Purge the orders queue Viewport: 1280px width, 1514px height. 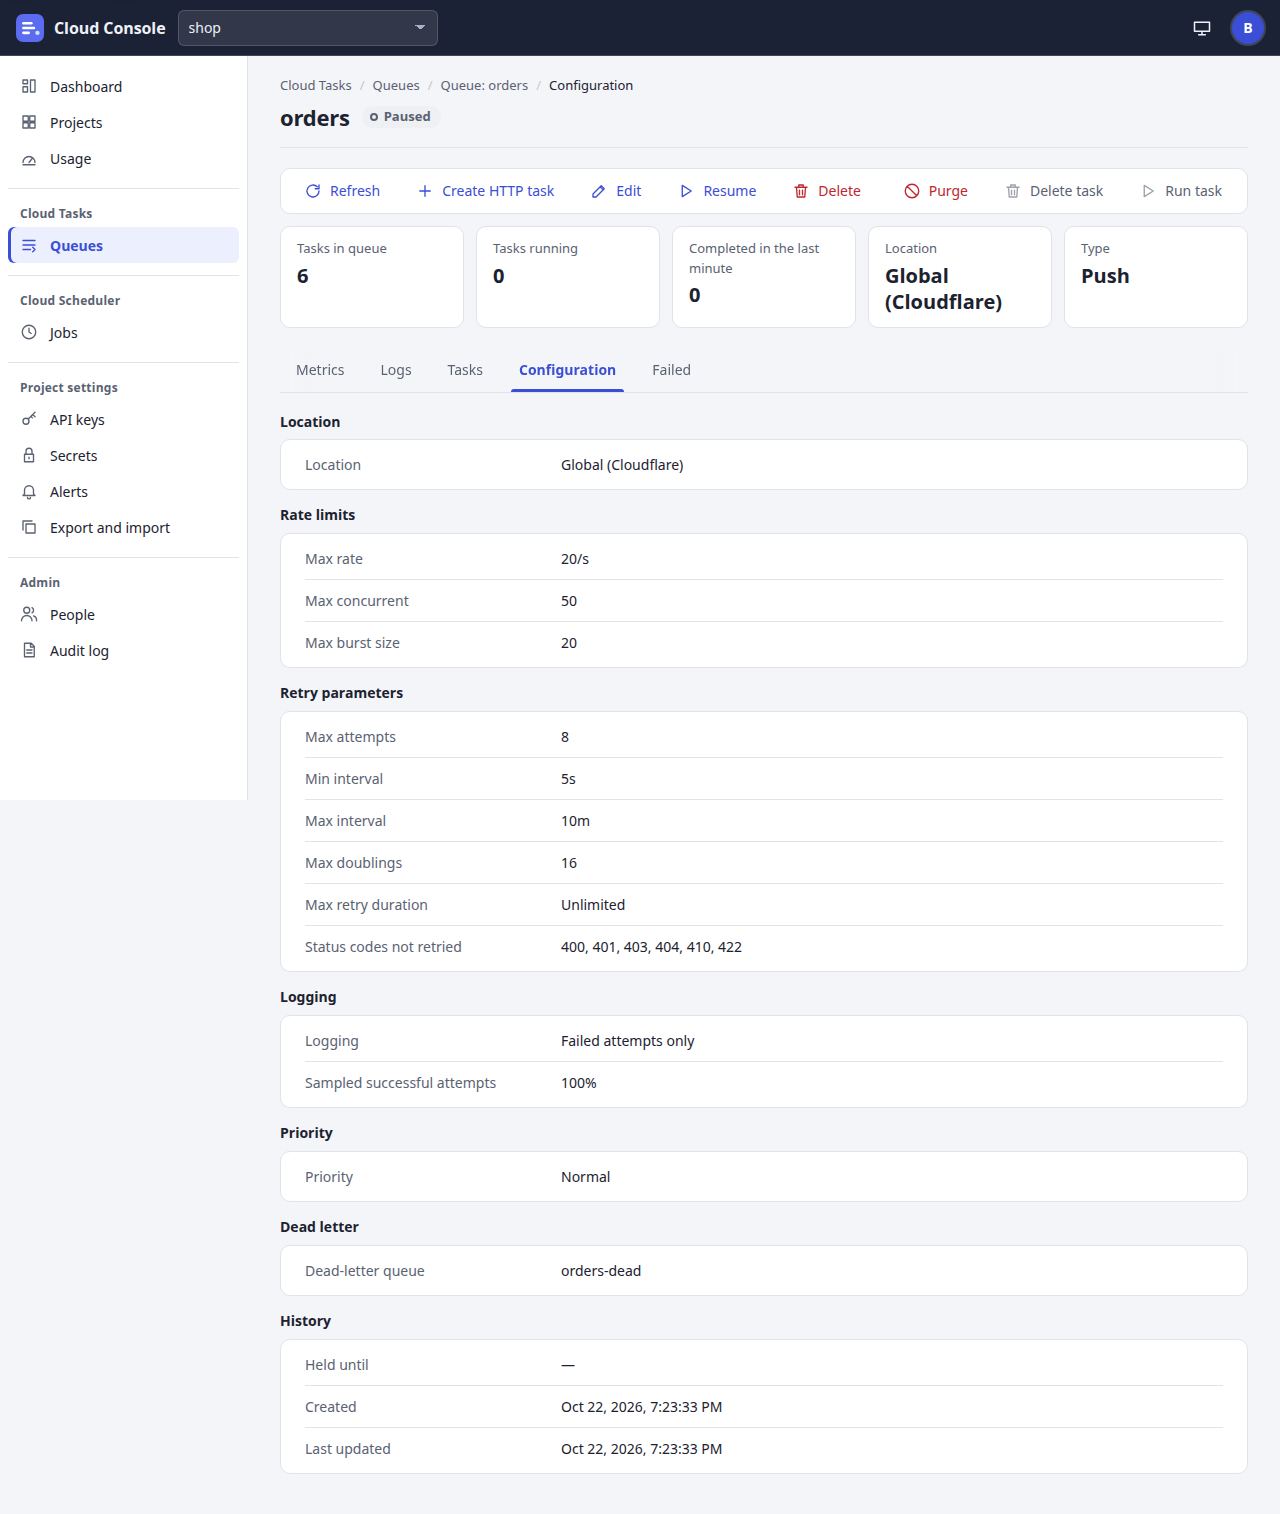click(x=936, y=191)
